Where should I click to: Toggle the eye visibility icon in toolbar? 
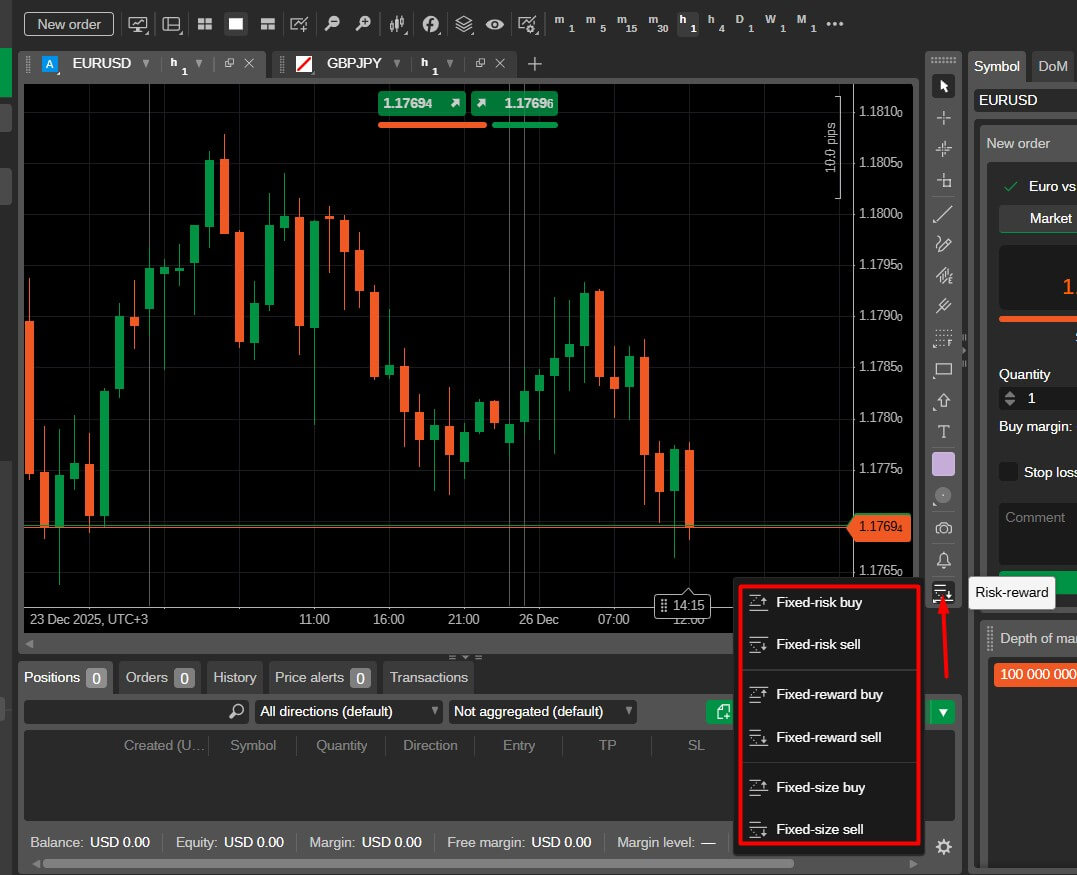pyautogui.click(x=494, y=24)
